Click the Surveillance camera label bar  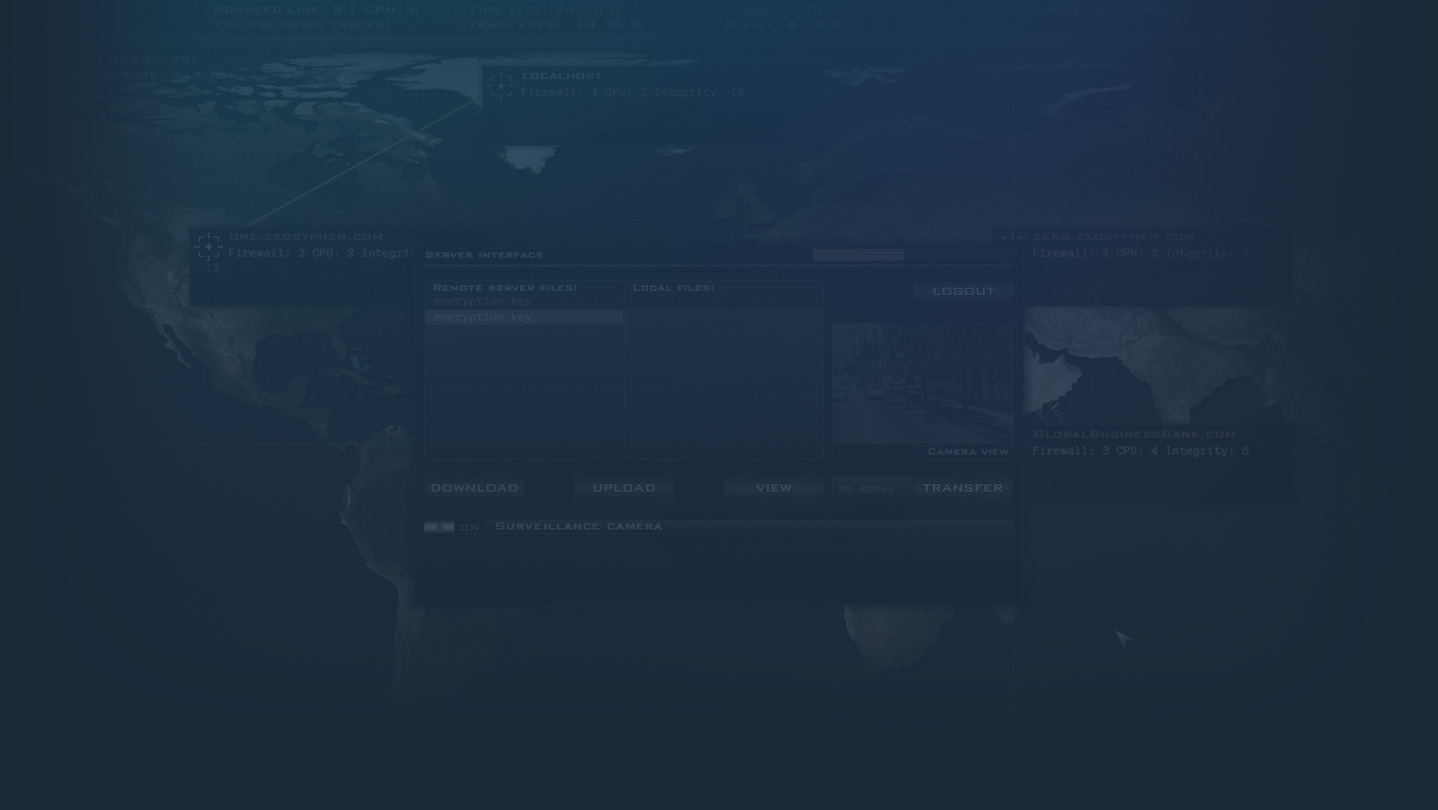tap(750, 526)
